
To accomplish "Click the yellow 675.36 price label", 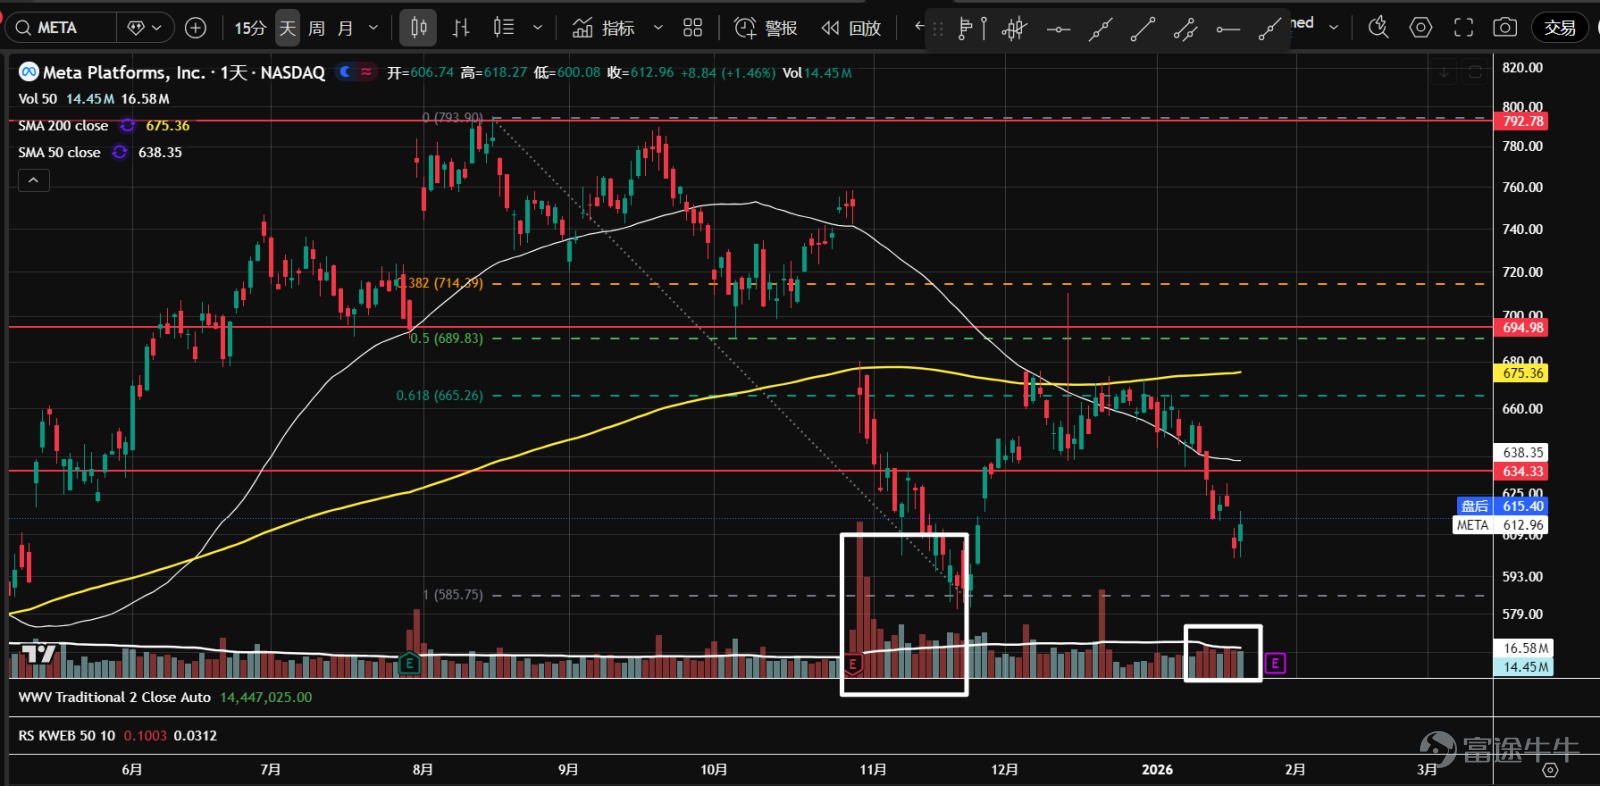I will click(x=1521, y=373).
